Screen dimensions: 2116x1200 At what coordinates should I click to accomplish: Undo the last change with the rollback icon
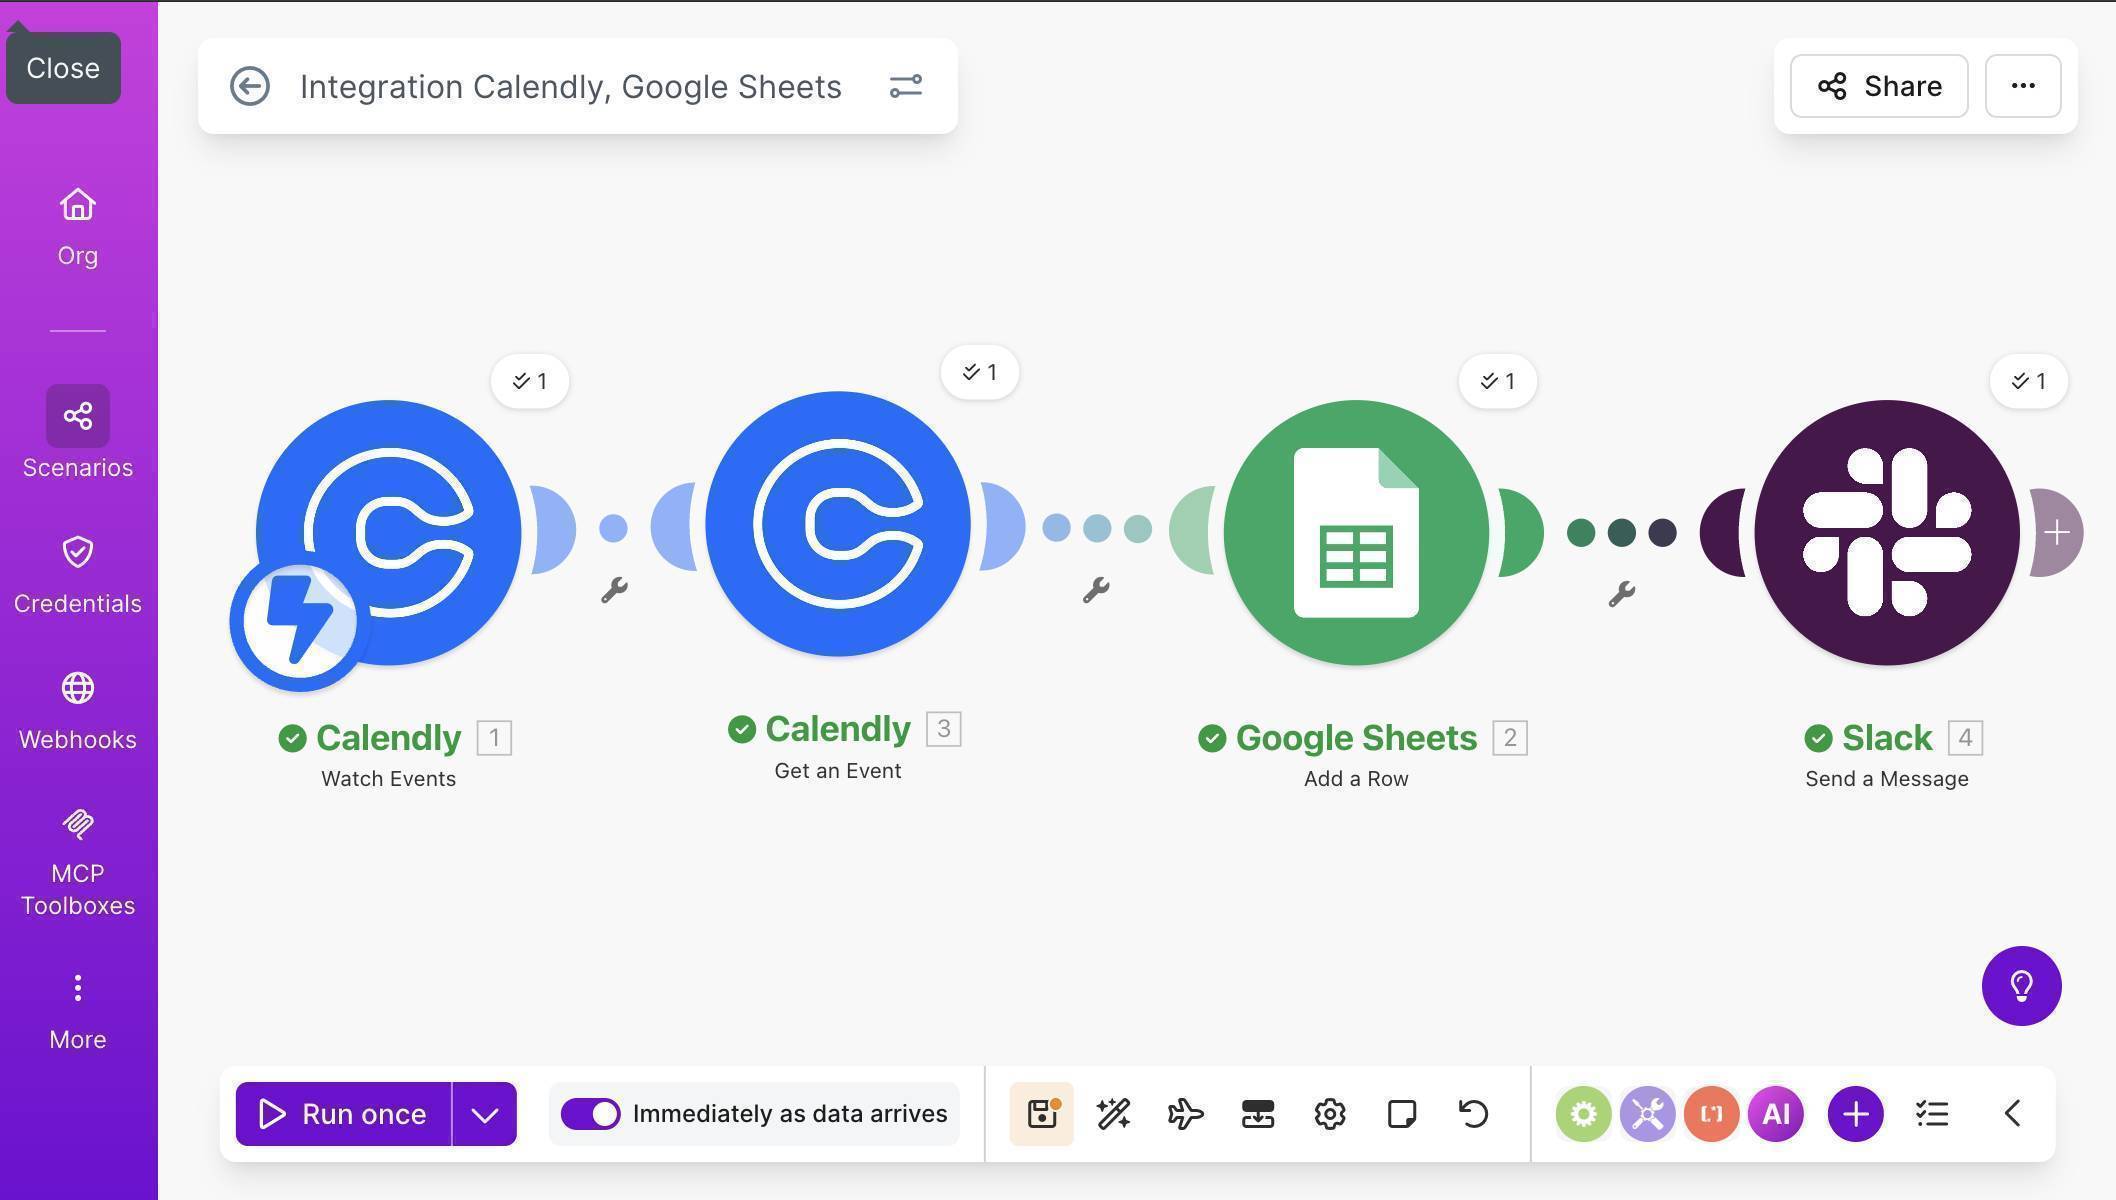[x=1474, y=1113]
